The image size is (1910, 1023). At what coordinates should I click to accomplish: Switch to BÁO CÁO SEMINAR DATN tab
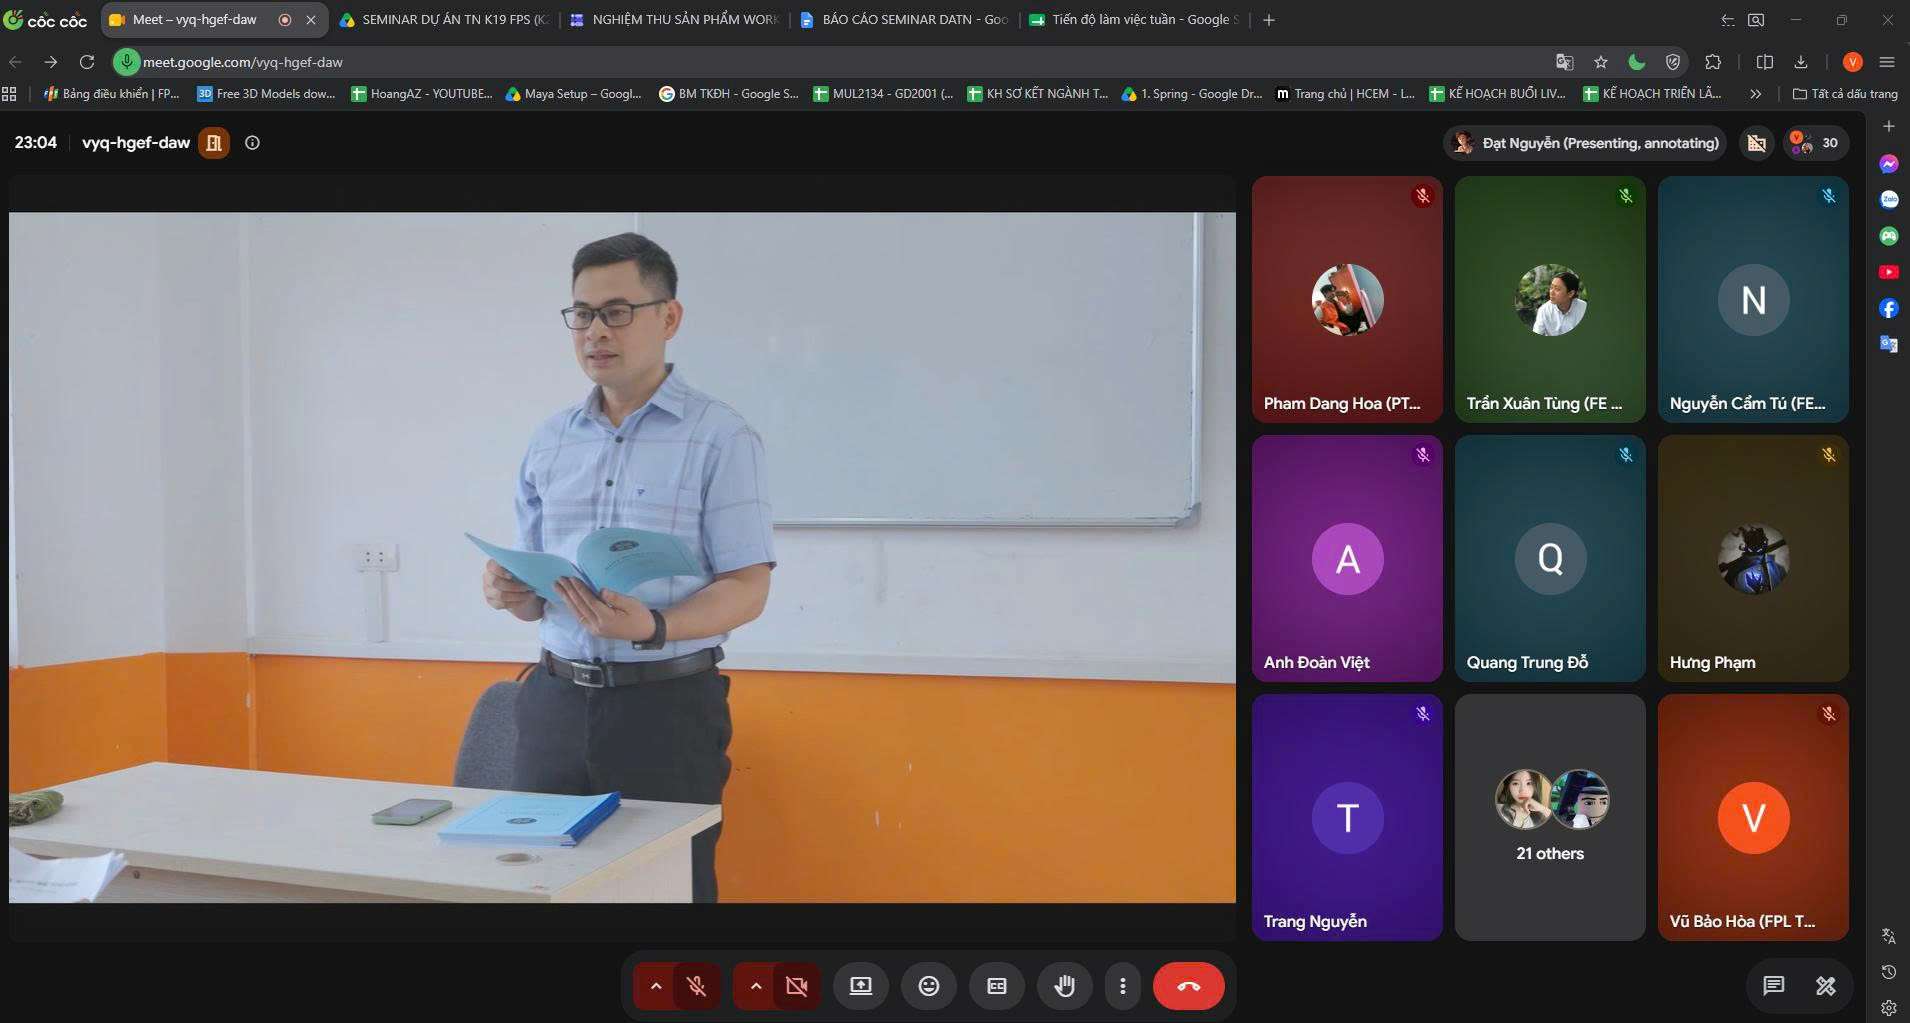[x=905, y=19]
